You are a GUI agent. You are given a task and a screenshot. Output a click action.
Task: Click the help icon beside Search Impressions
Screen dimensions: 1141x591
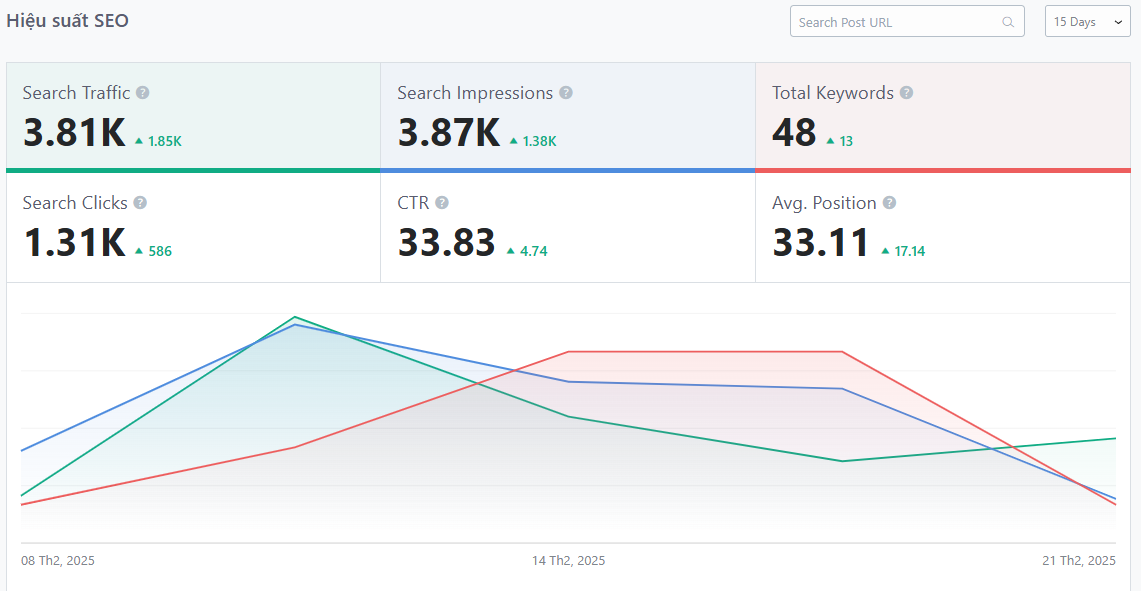tap(566, 93)
